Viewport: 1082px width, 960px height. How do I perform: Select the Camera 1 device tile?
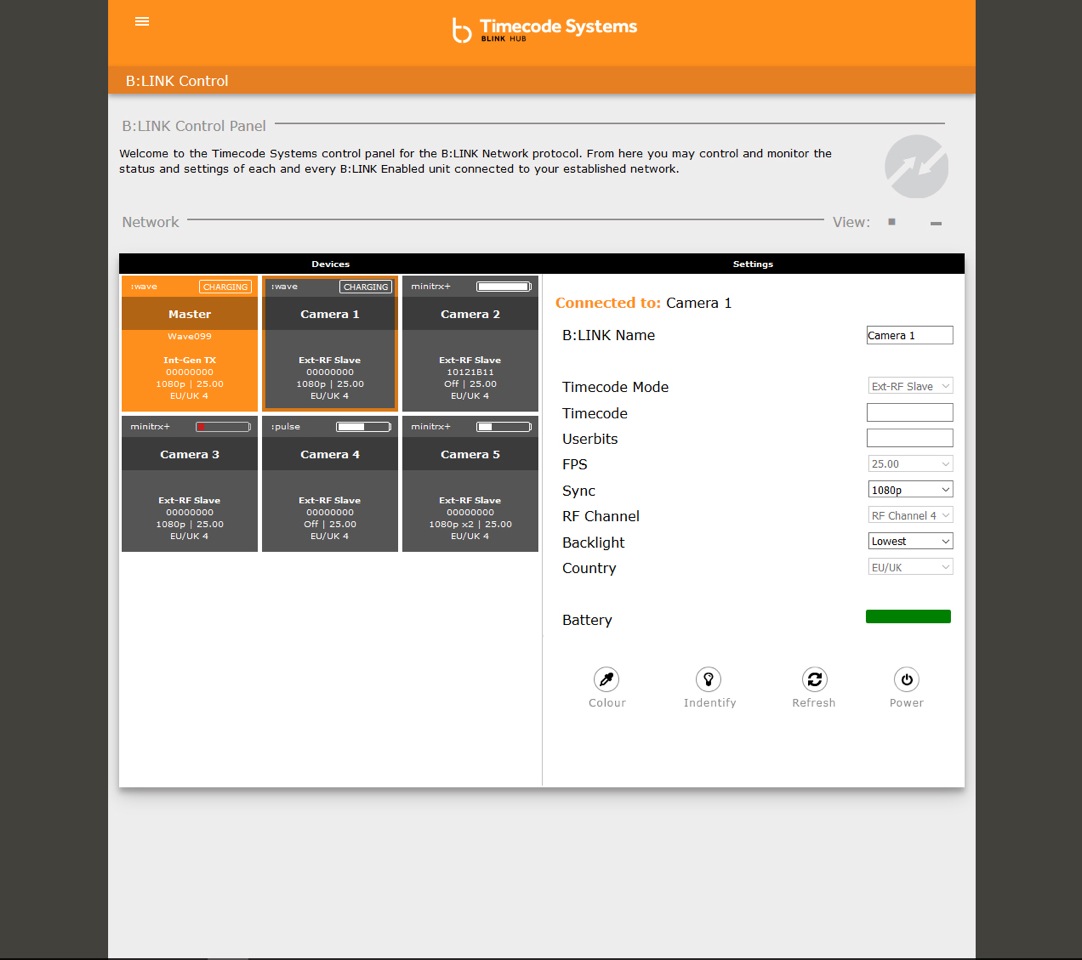330,344
